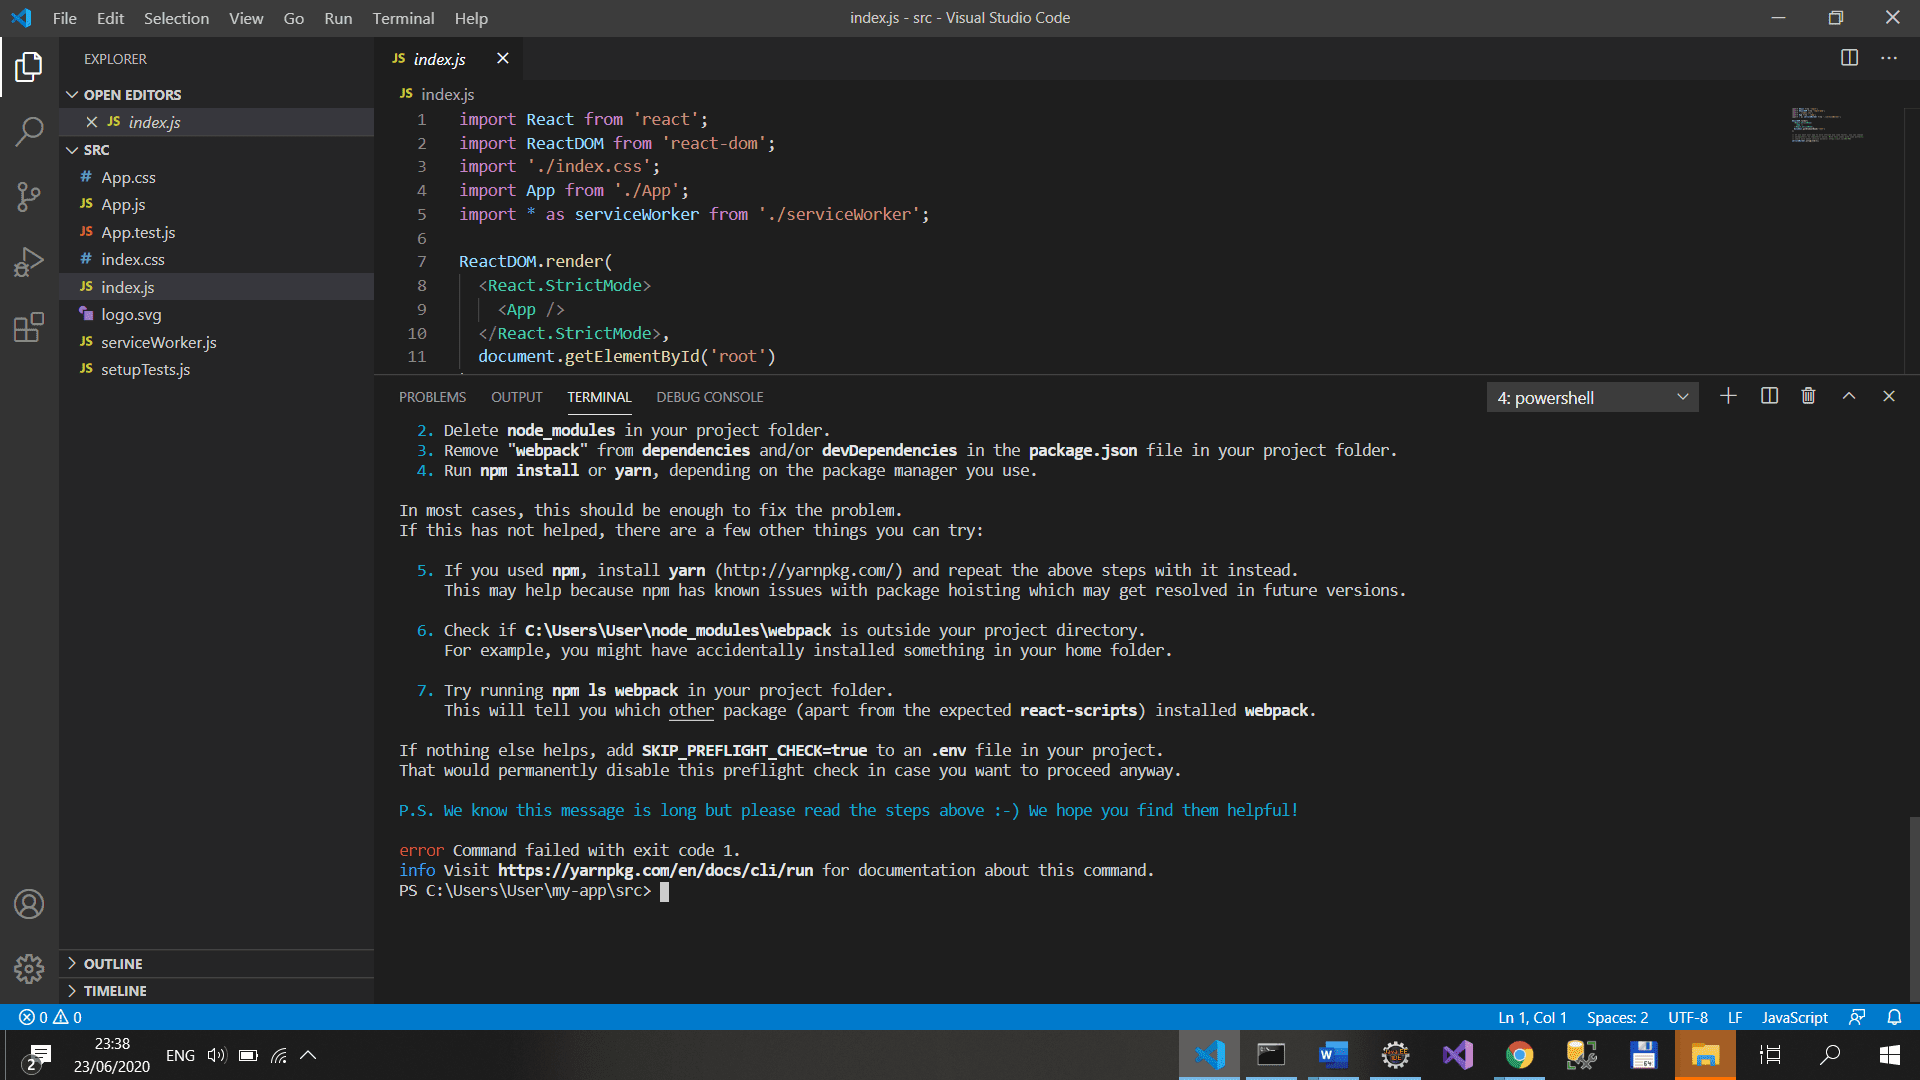Show hidden system tray icons
The width and height of the screenshot is (1920, 1080).
click(x=308, y=1055)
